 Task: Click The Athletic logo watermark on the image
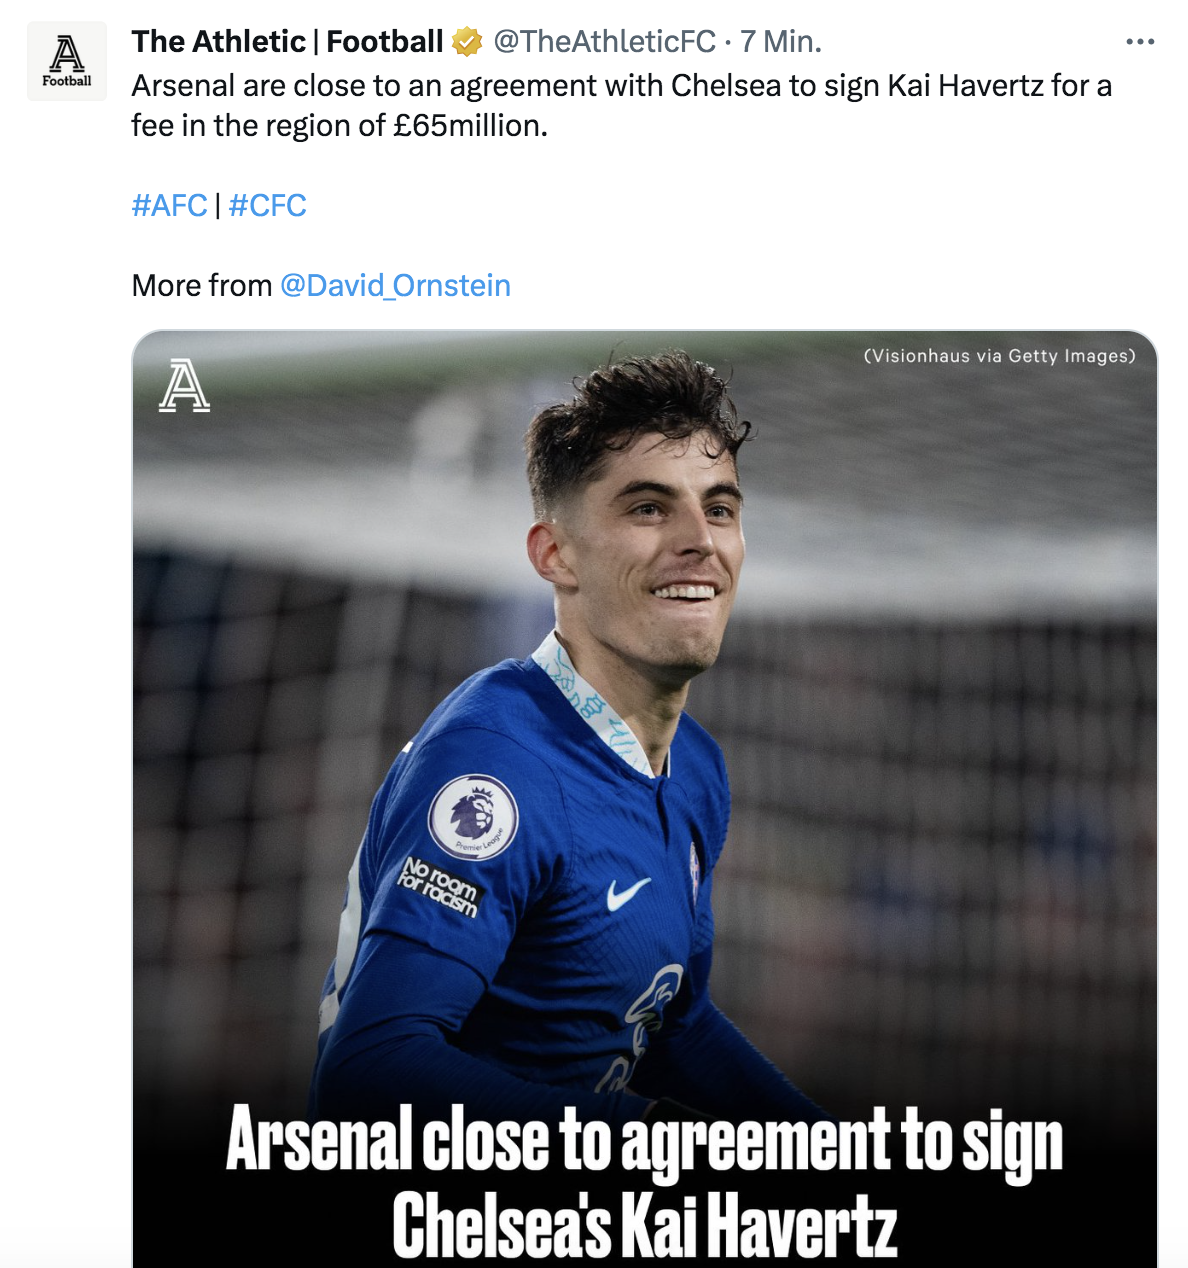(184, 387)
